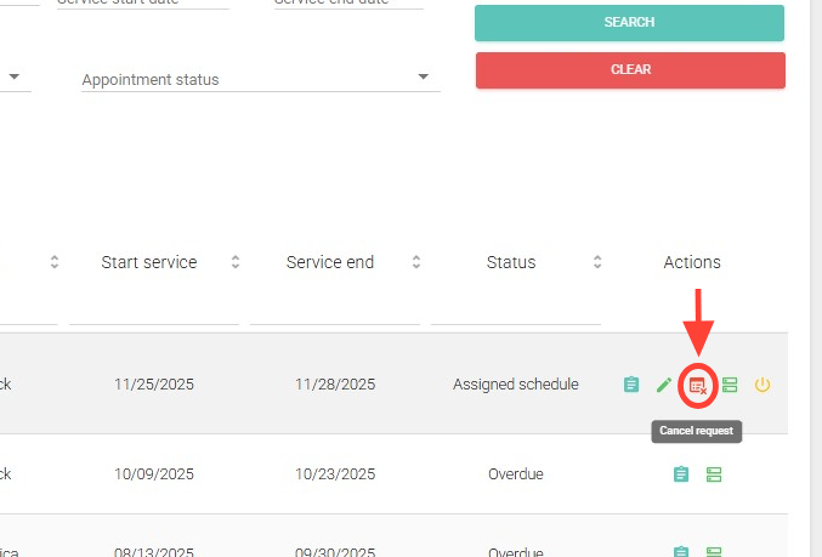Sort table by Start service arrows
This screenshot has width=822, height=557.
pos(235,262)
